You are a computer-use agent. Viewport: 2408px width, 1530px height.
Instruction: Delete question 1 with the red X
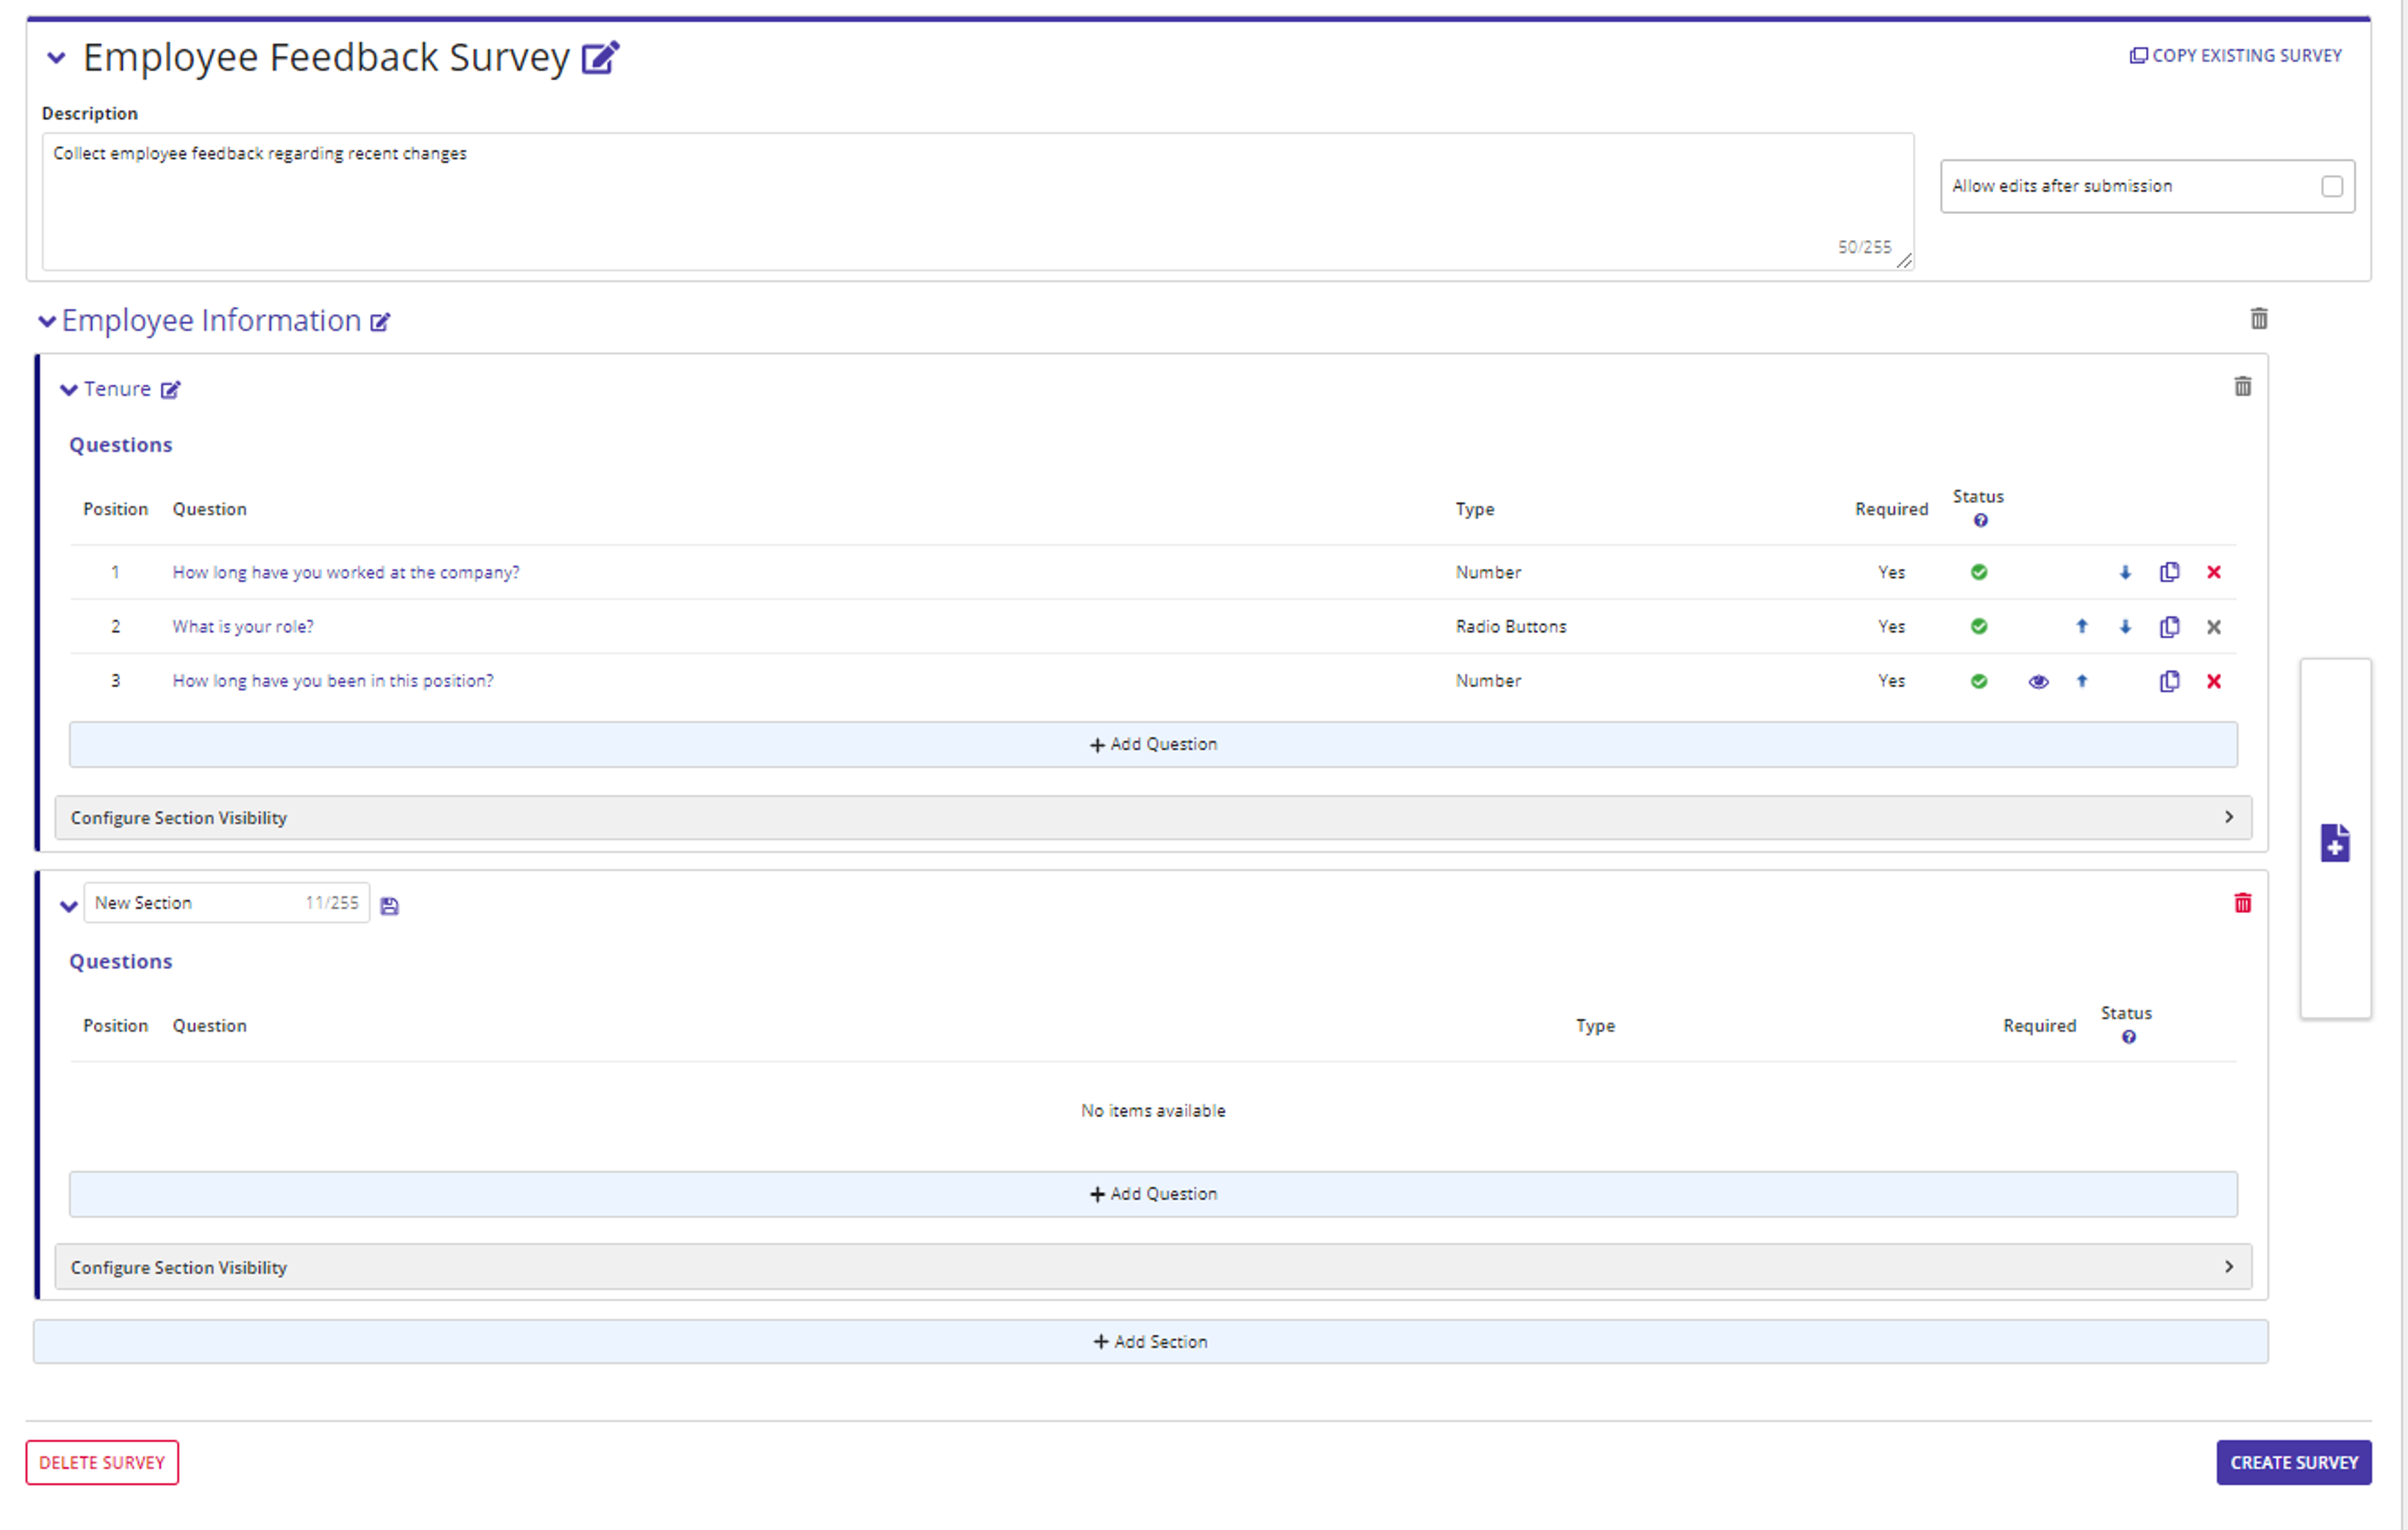coord(2214,573)
